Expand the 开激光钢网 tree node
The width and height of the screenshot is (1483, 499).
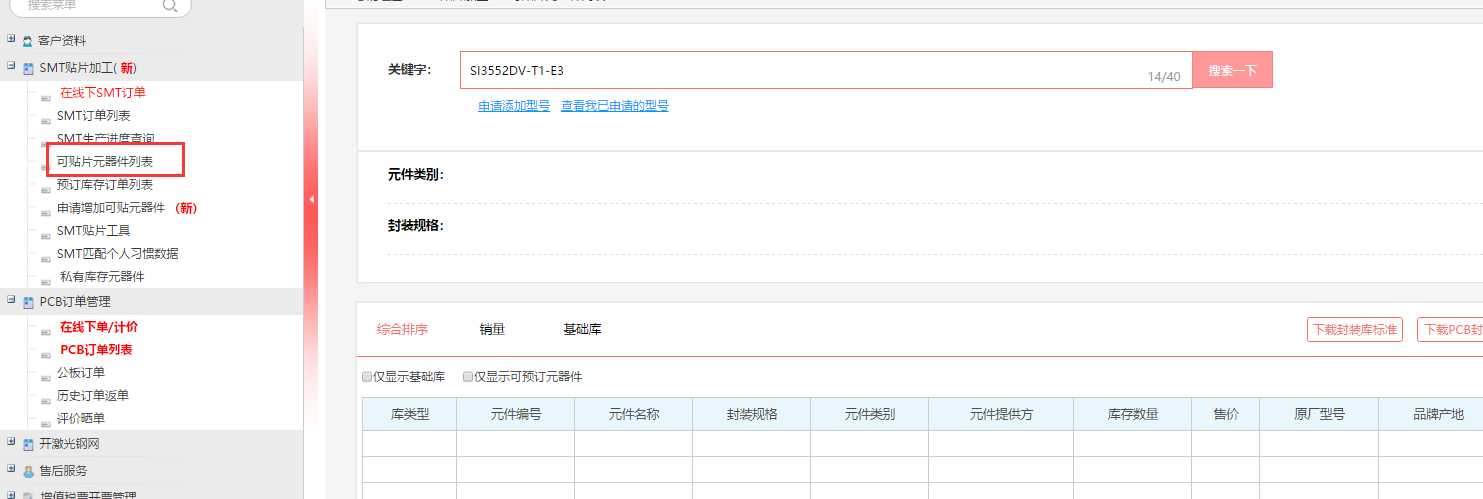click(11, 443)
